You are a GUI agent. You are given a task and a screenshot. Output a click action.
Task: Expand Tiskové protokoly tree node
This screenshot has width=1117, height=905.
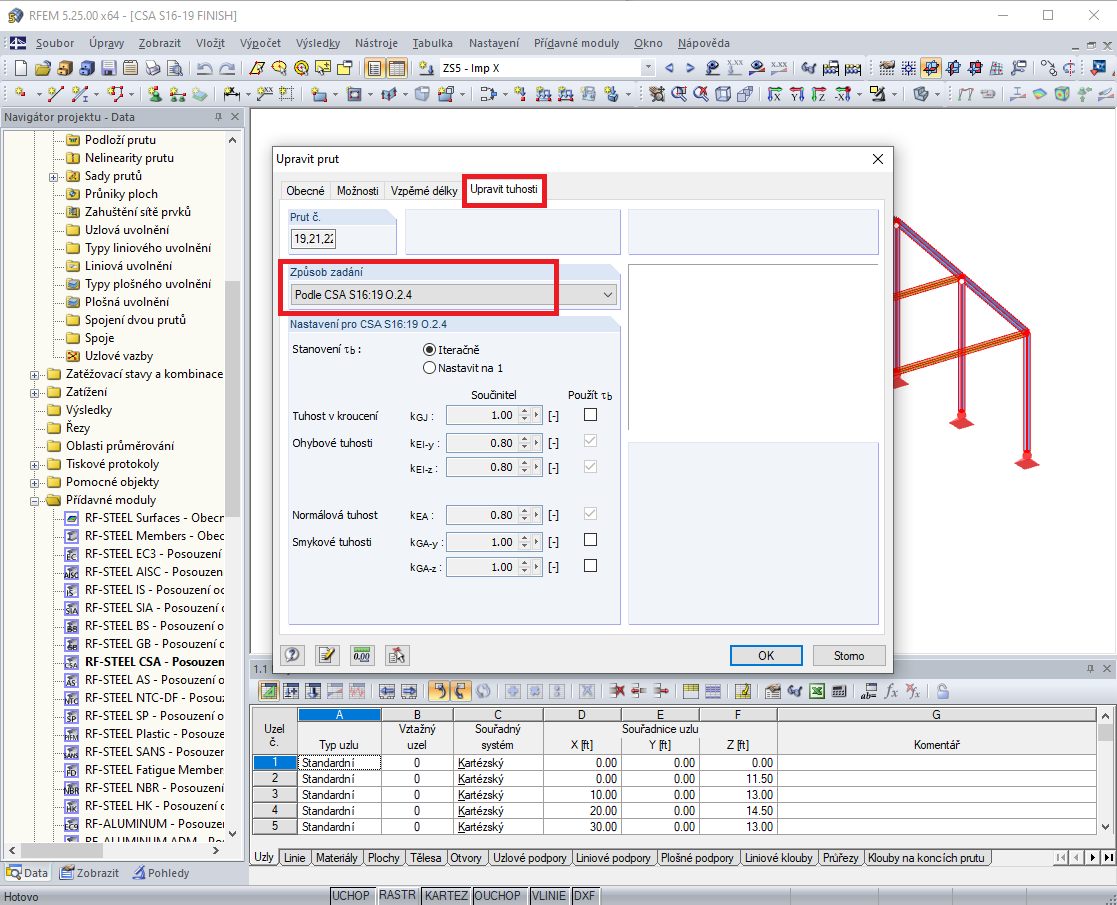[34, 465]
